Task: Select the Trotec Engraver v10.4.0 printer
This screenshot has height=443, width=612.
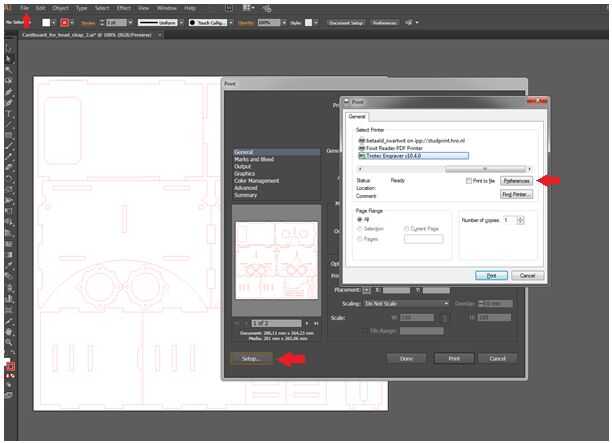Action: tap(413, 156)
